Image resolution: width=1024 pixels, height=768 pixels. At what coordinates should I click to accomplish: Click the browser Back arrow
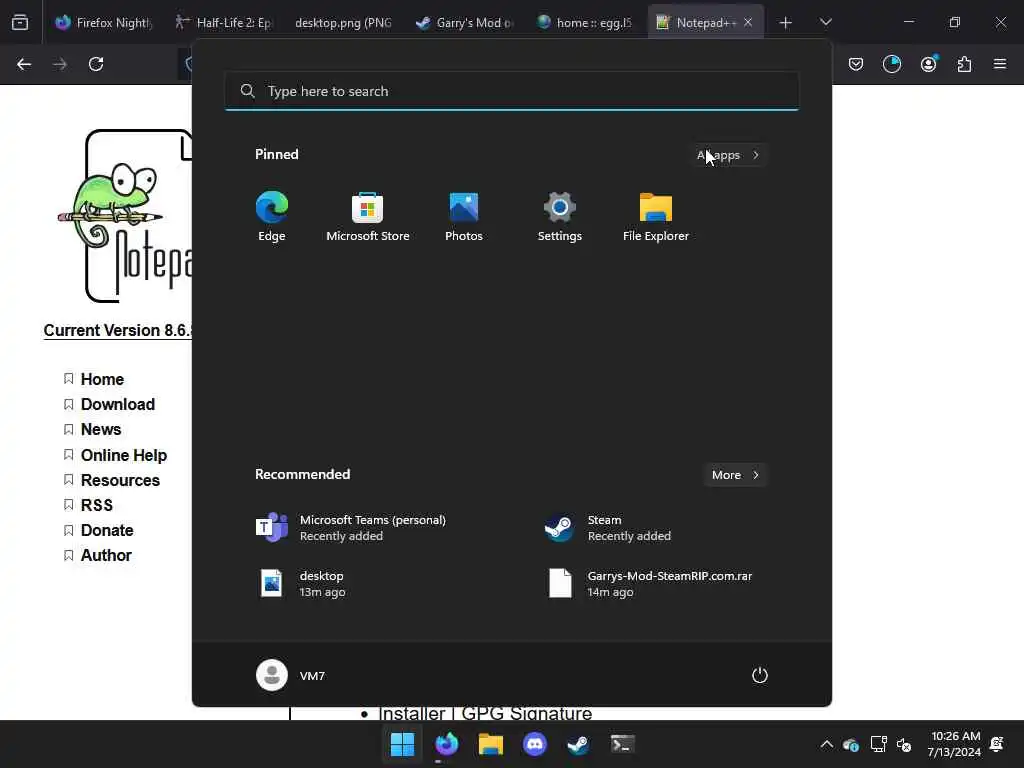pos(24,64)
